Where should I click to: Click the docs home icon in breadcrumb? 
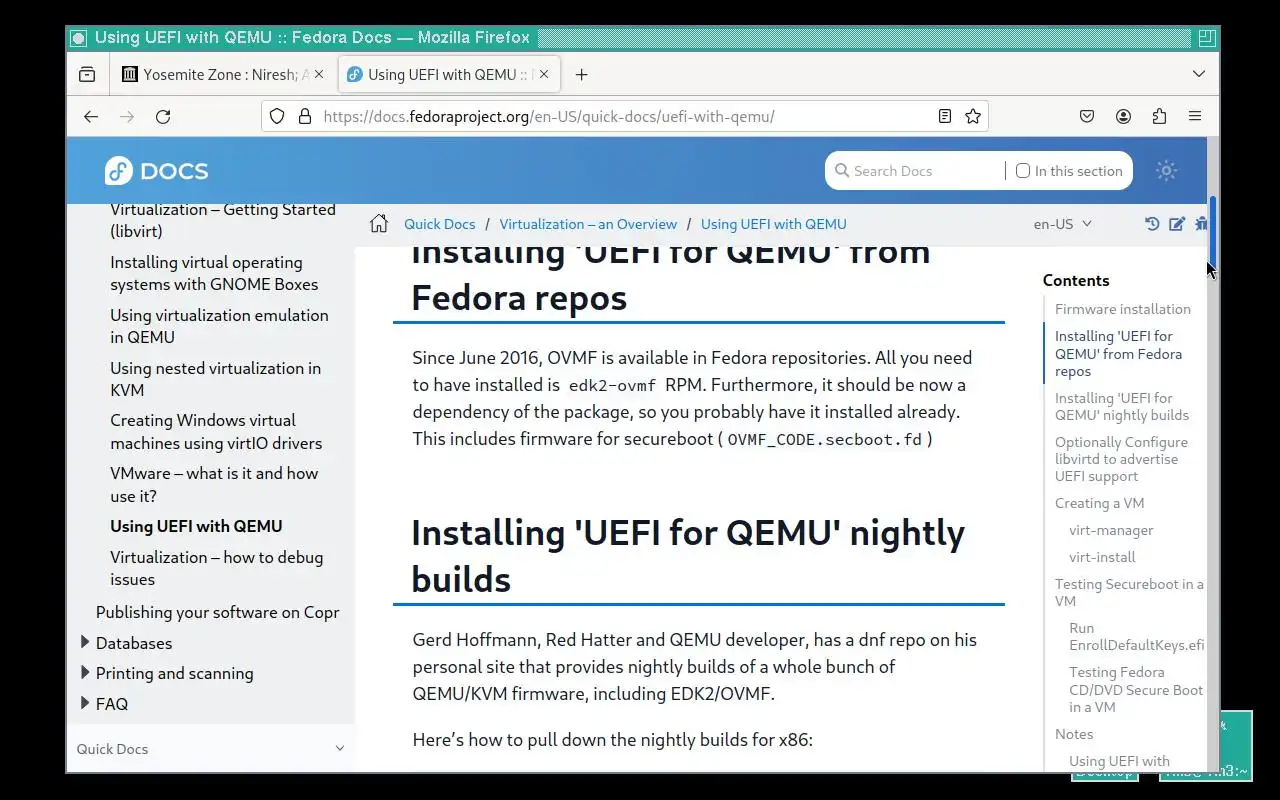pos(379,224)
